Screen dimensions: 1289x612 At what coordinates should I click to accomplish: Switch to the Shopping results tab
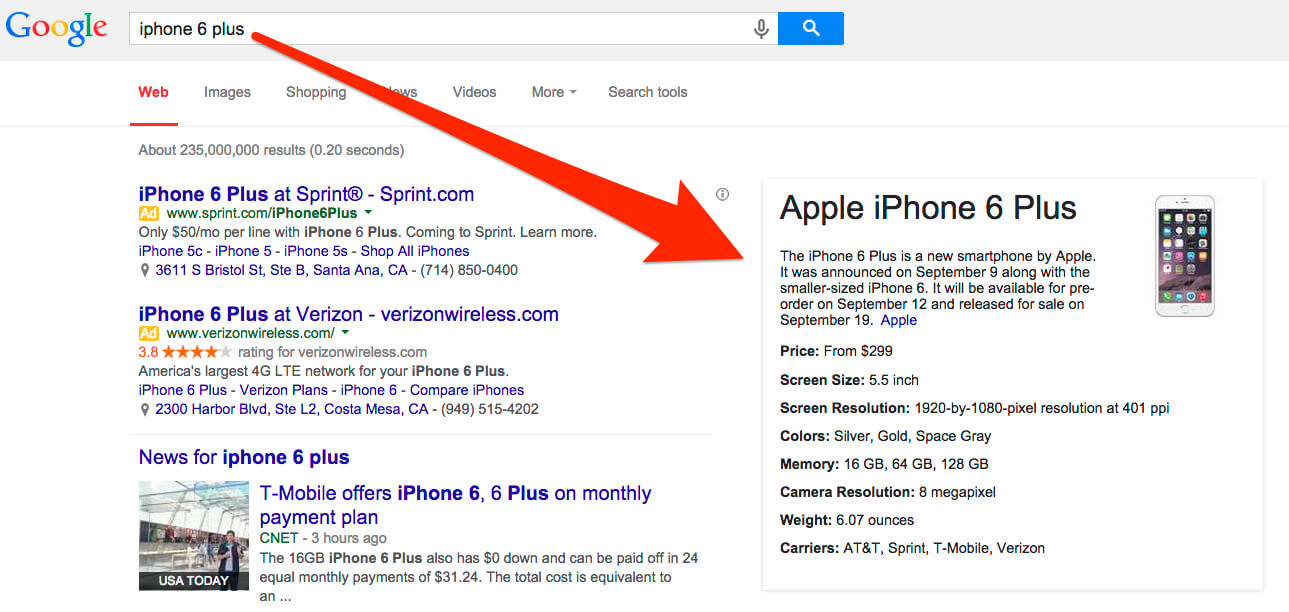pyautogui.click(x=316, y=92)
